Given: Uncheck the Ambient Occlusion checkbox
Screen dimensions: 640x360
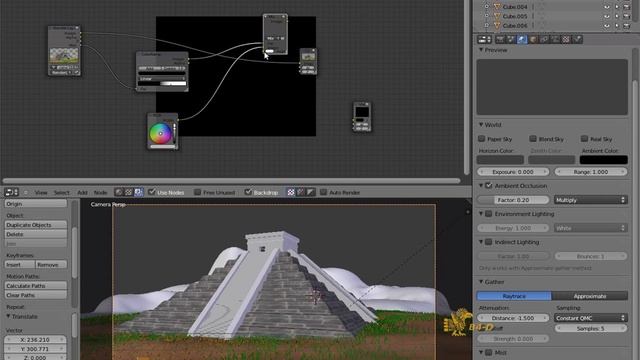Looking at the screenshot, I should point(489,185).
